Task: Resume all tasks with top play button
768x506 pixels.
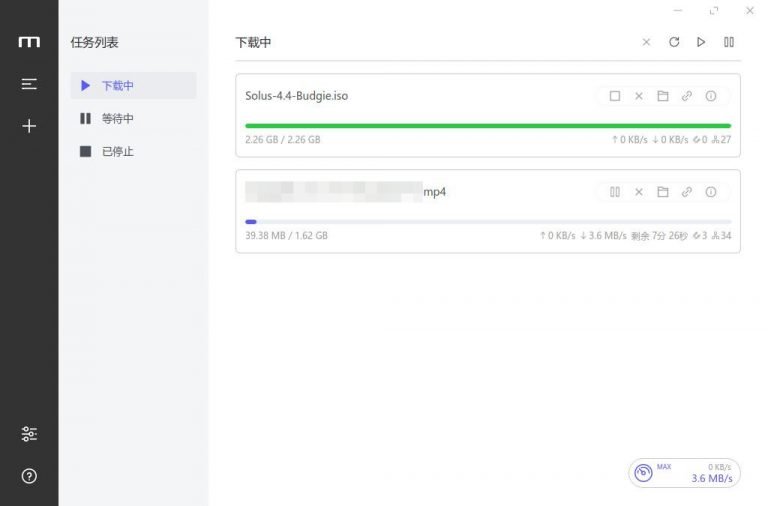Action: 701,42
